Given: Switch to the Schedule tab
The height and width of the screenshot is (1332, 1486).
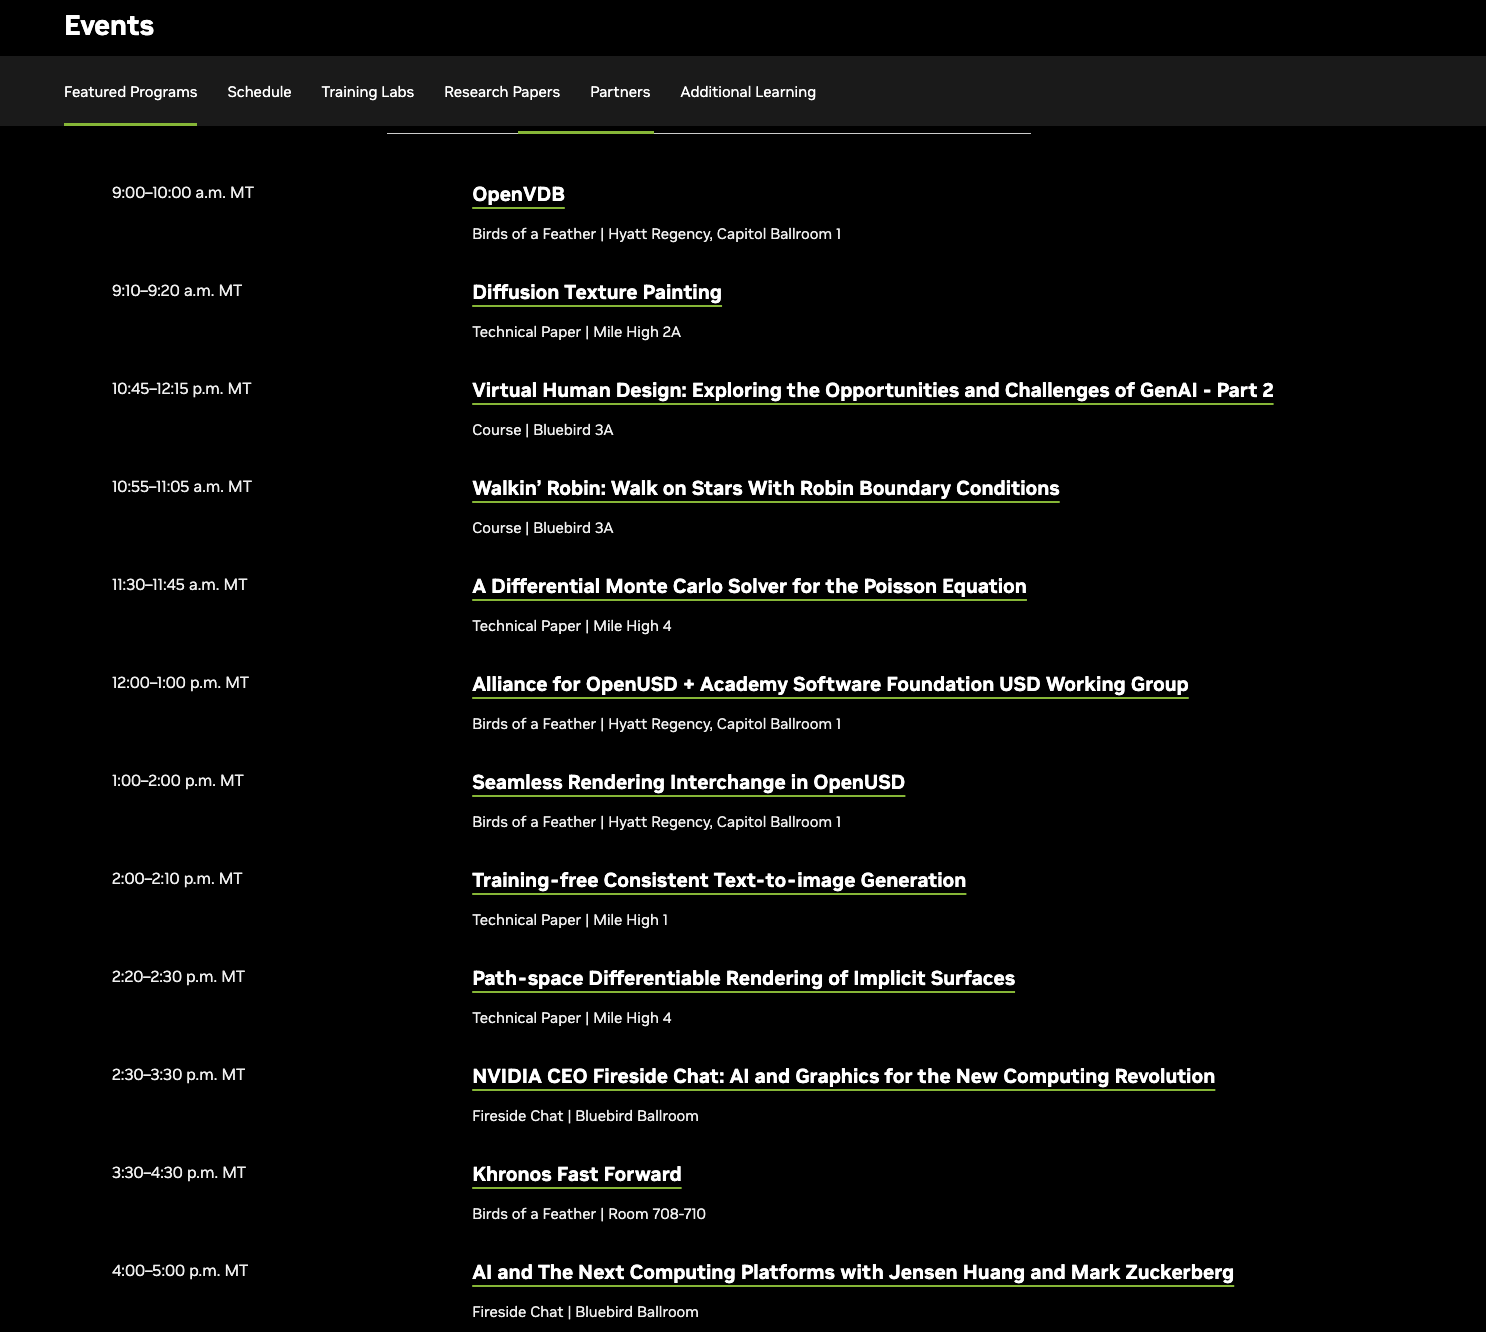Looking at the screenshot, I should (x=259, y=92).
